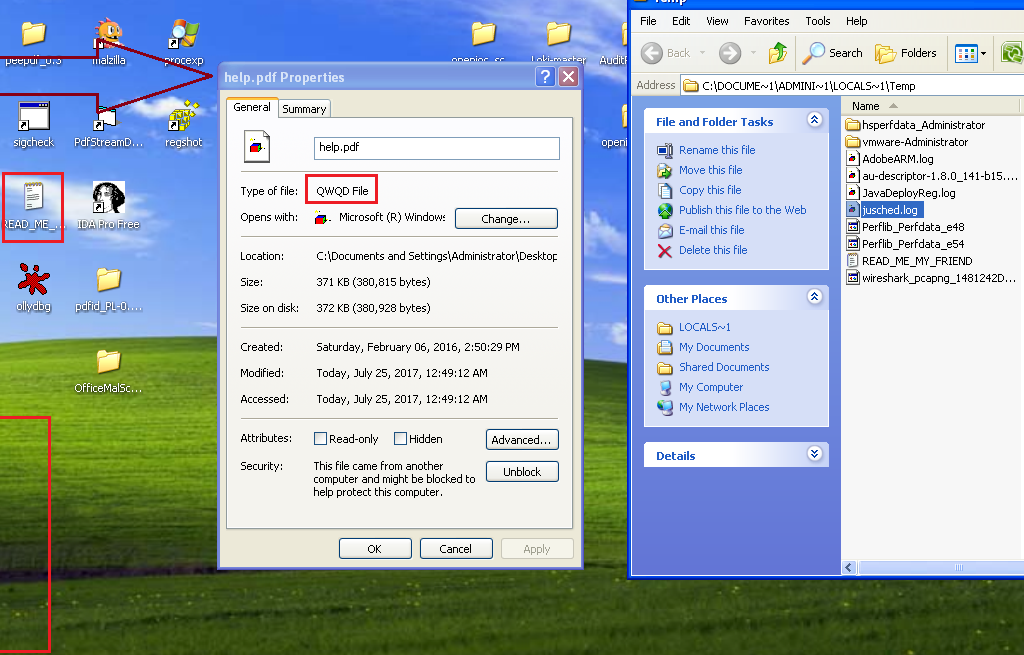Click the Unblock button

tap(522, 471)
